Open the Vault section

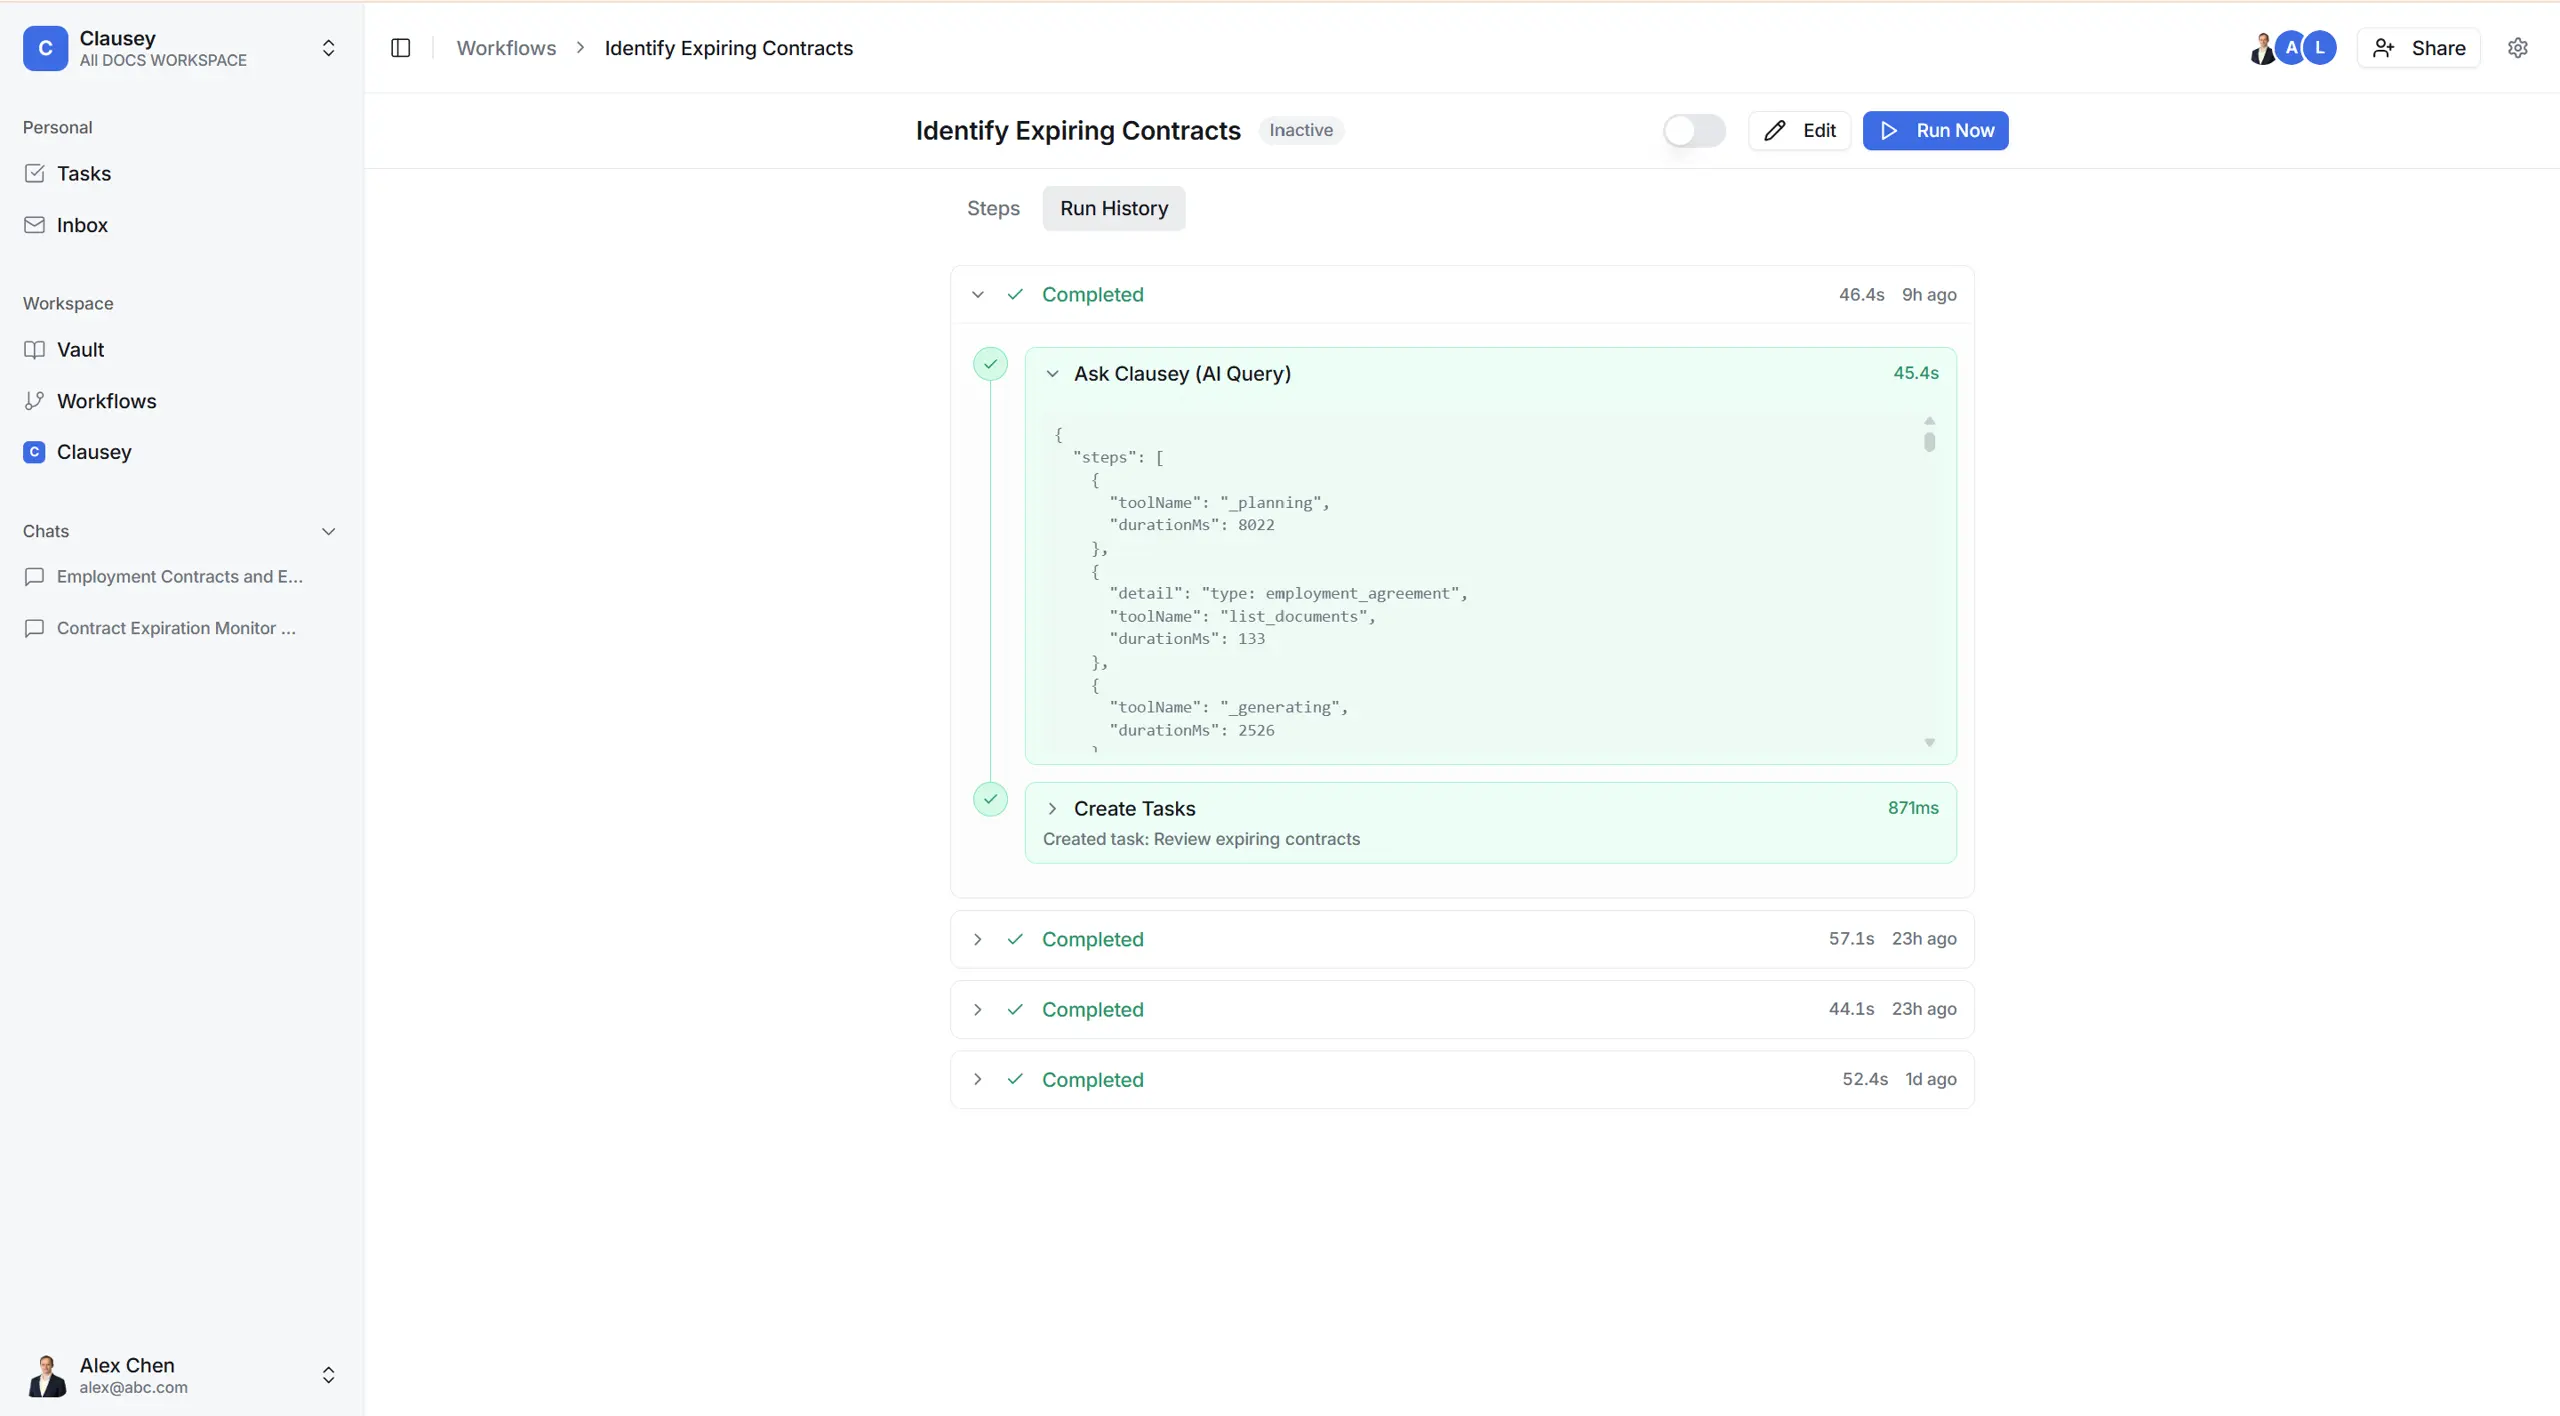point(79,349)
